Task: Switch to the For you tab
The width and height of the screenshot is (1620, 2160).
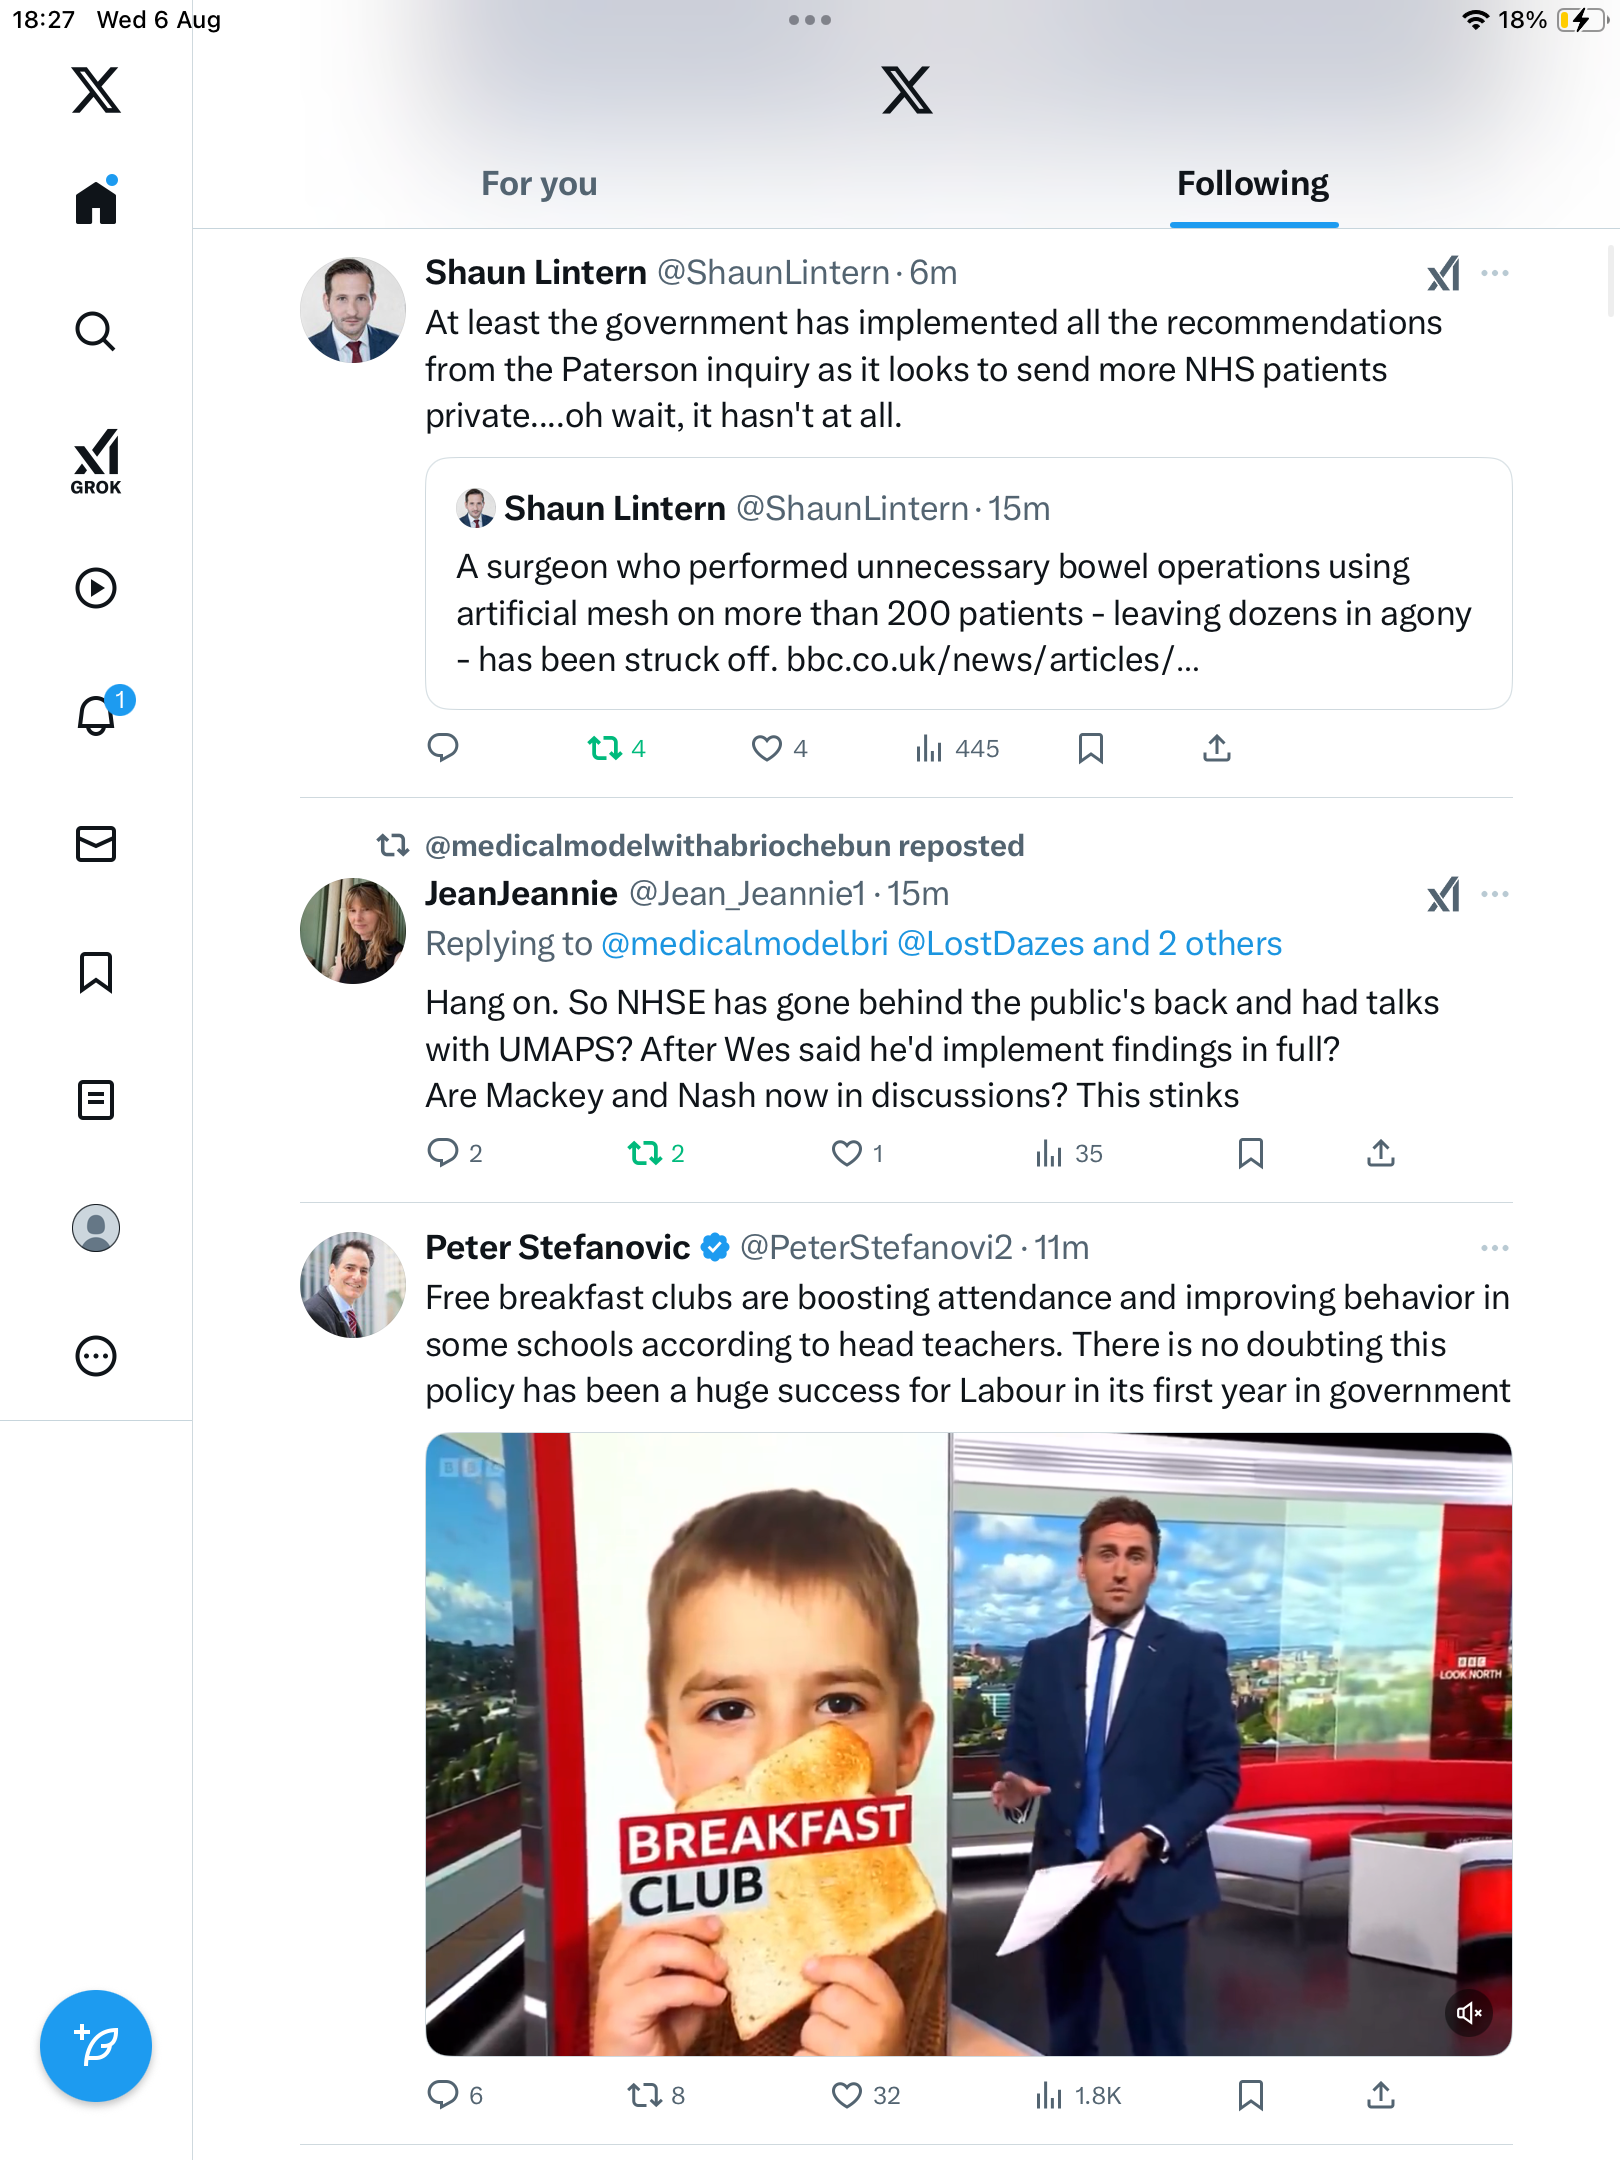Action: click(539, 184)
